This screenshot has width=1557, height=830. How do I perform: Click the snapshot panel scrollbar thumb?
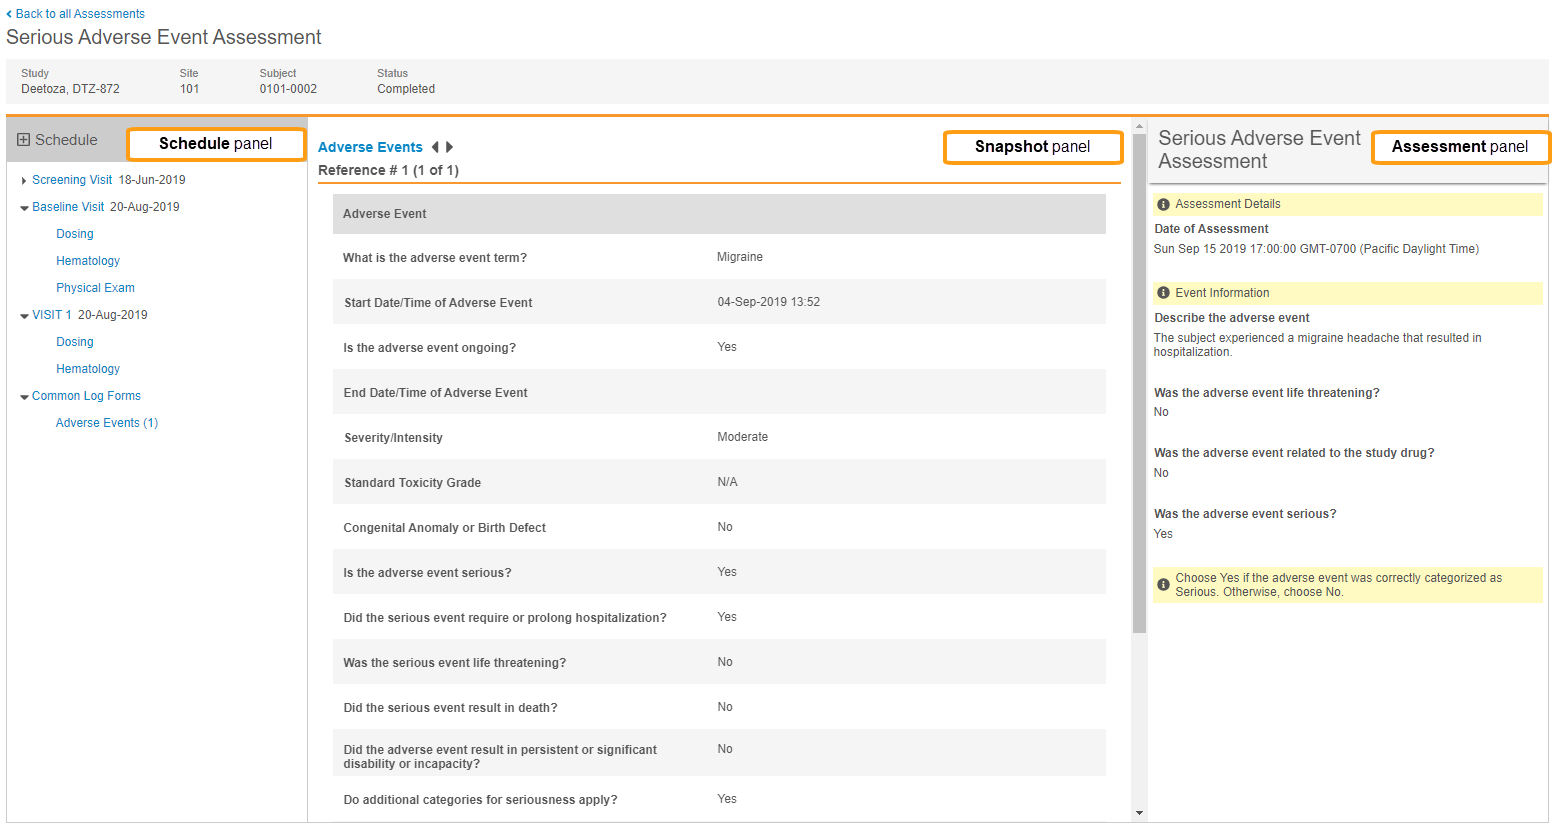1139,380
